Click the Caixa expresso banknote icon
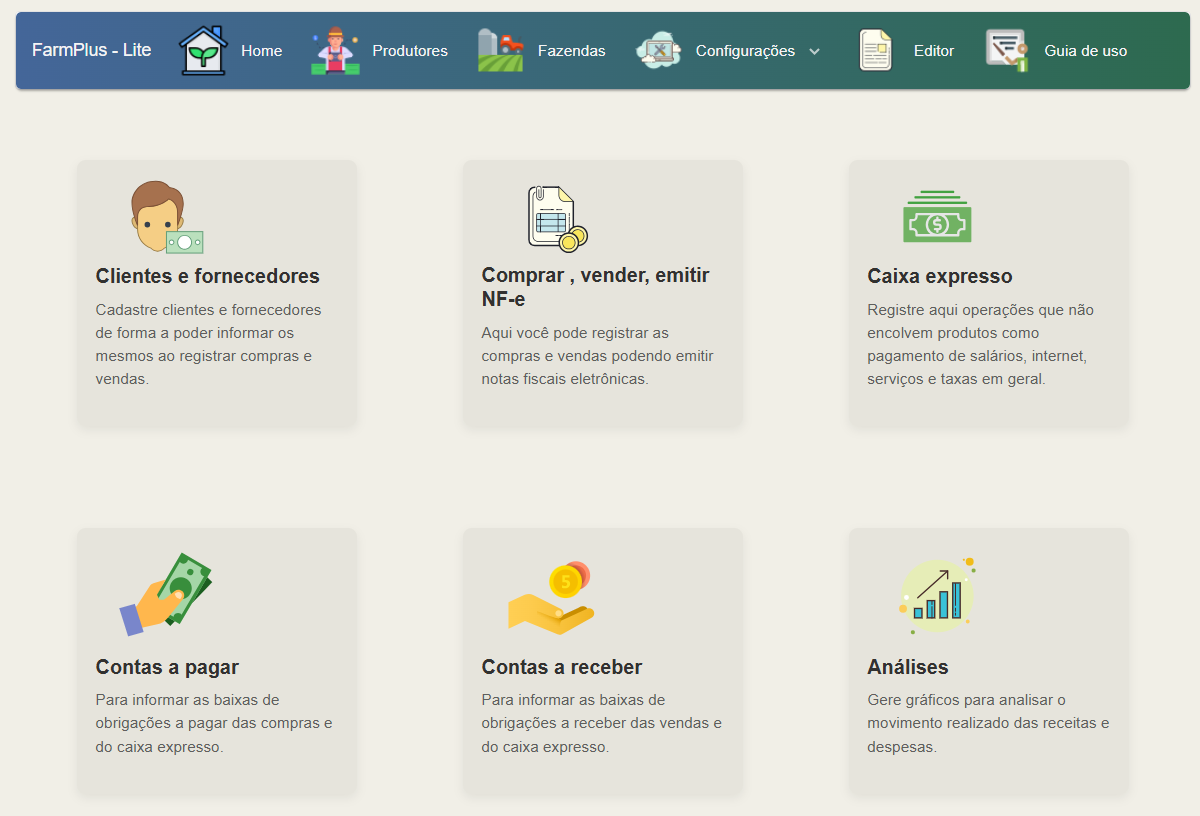The height and width of the screenshot is (816, 1200). [x=937, y=217]
